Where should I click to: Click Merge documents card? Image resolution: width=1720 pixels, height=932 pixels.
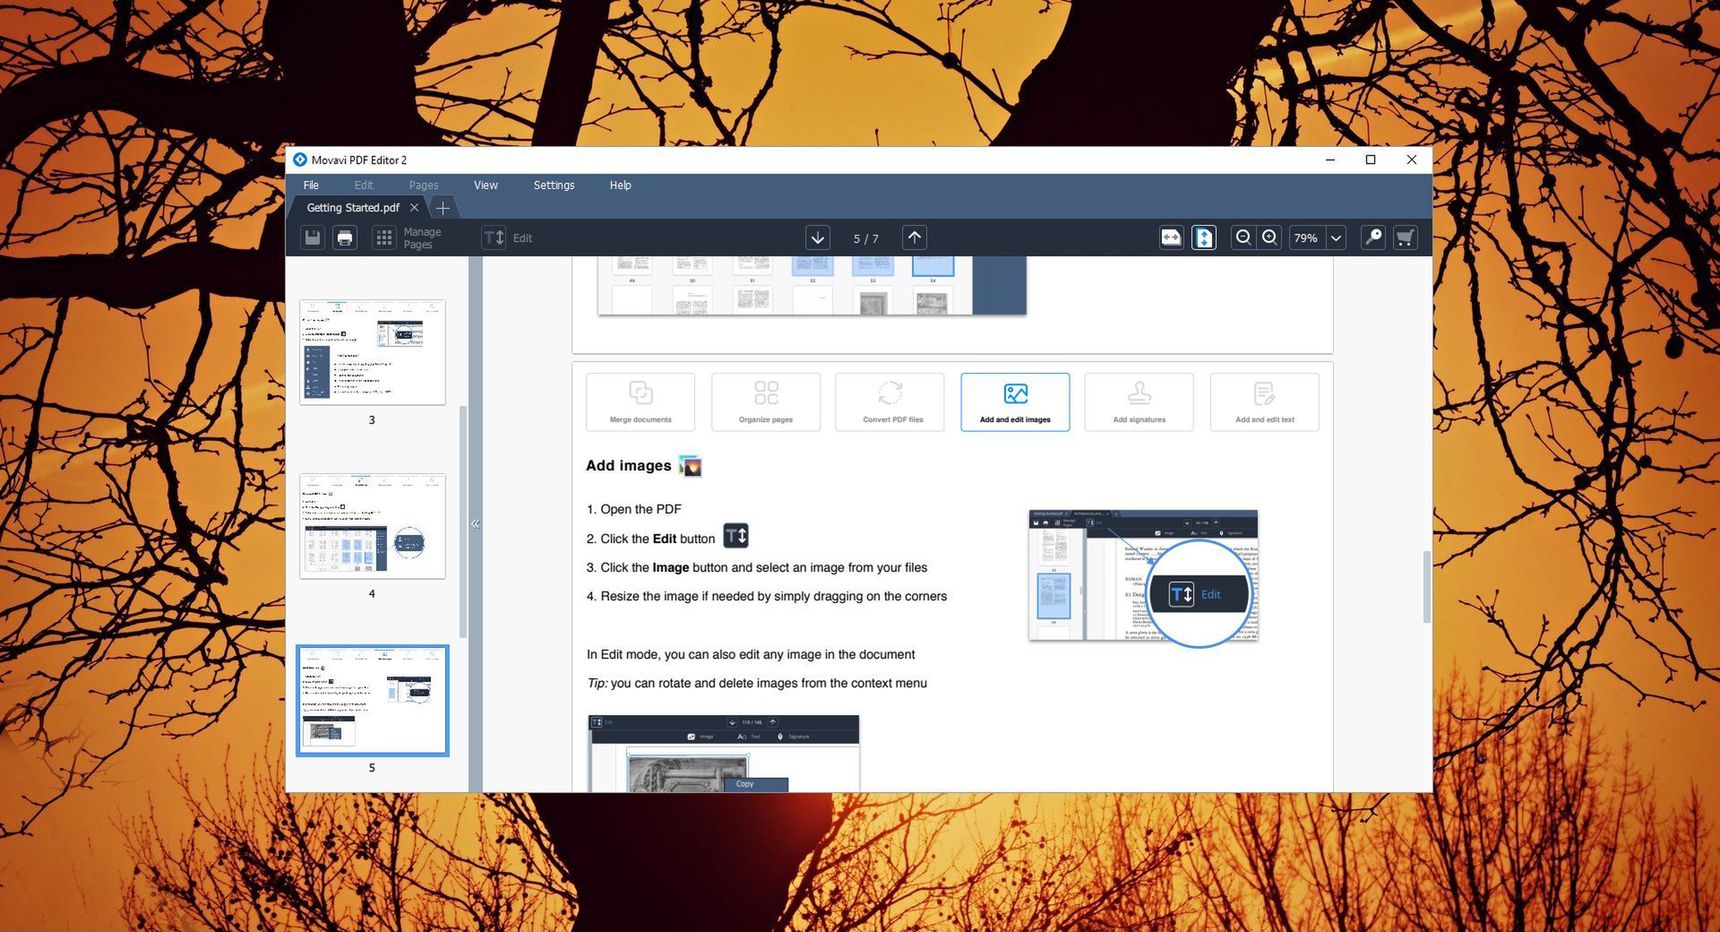pyautogui.click(x=641, y=402)
